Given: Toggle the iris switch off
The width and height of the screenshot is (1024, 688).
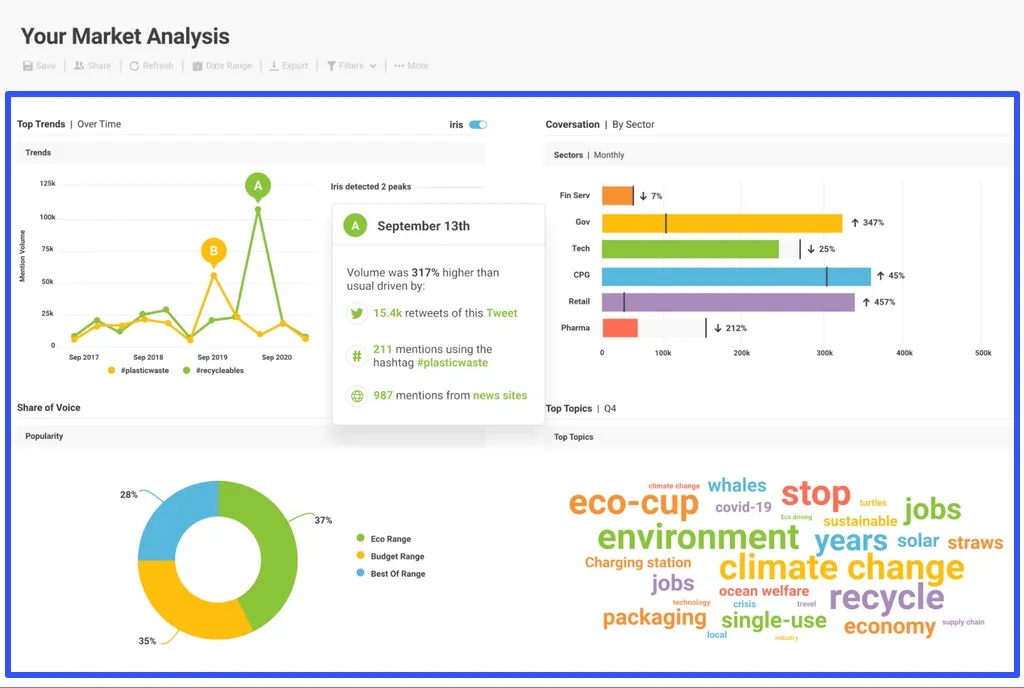Looking at the screenshot, I should (478, 125).
